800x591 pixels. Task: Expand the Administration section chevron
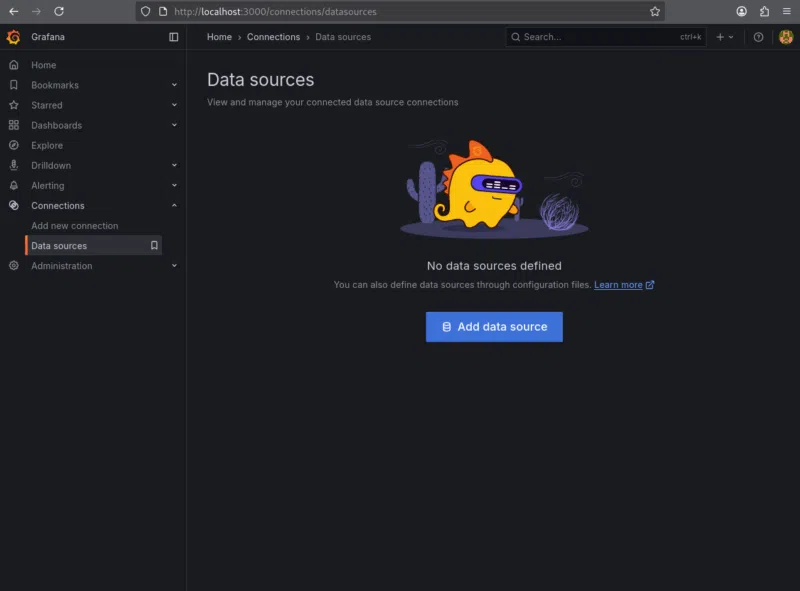(174, 265)
